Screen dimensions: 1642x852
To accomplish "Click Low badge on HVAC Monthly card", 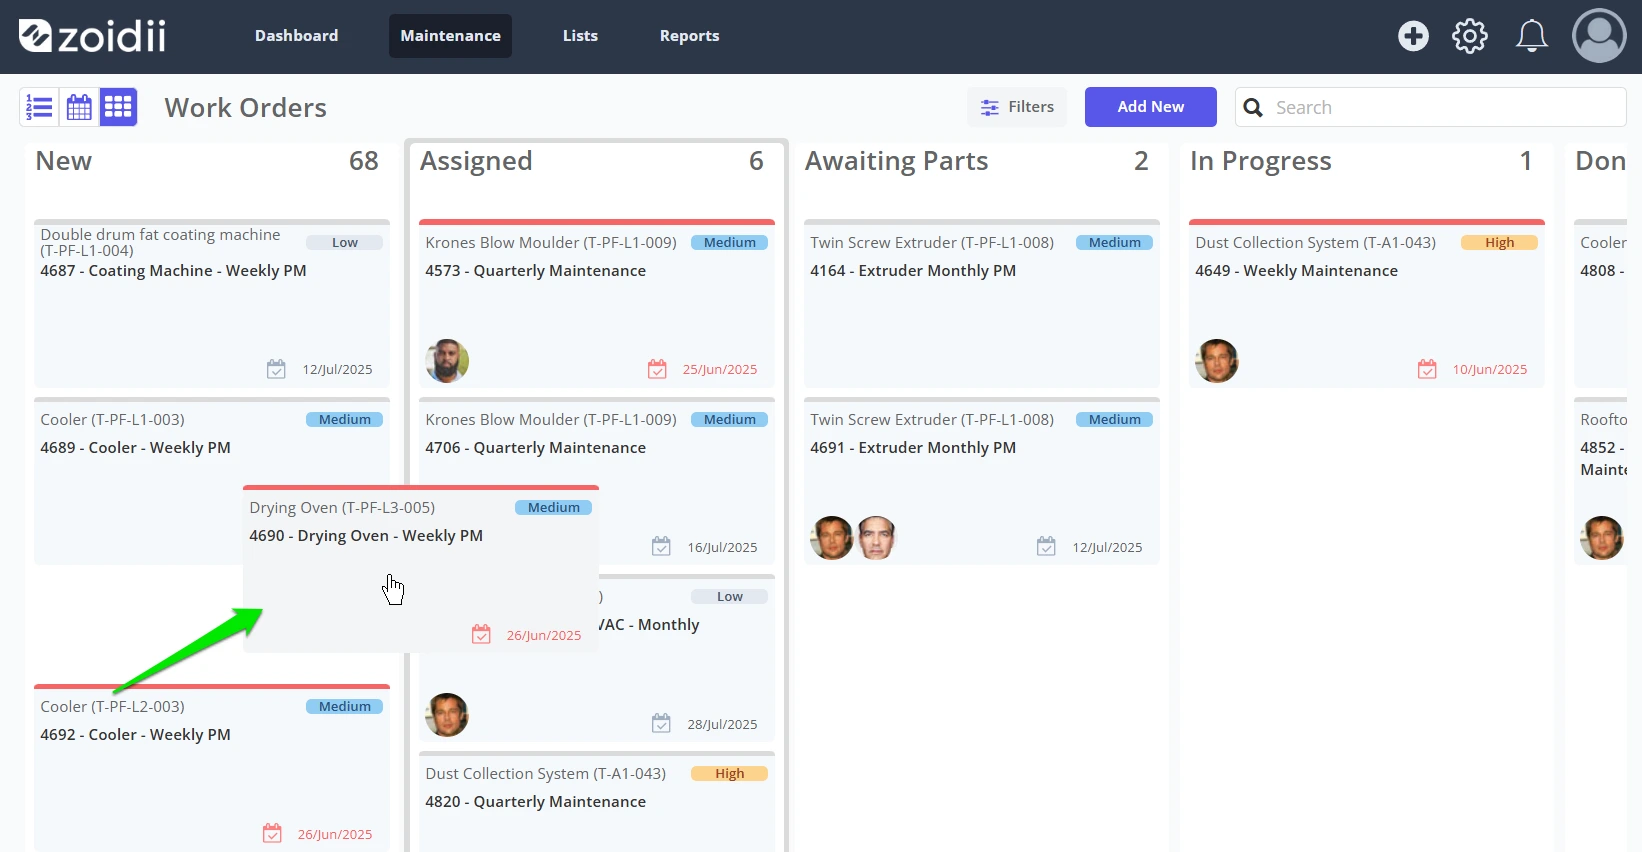I will [x=729, y=597].
